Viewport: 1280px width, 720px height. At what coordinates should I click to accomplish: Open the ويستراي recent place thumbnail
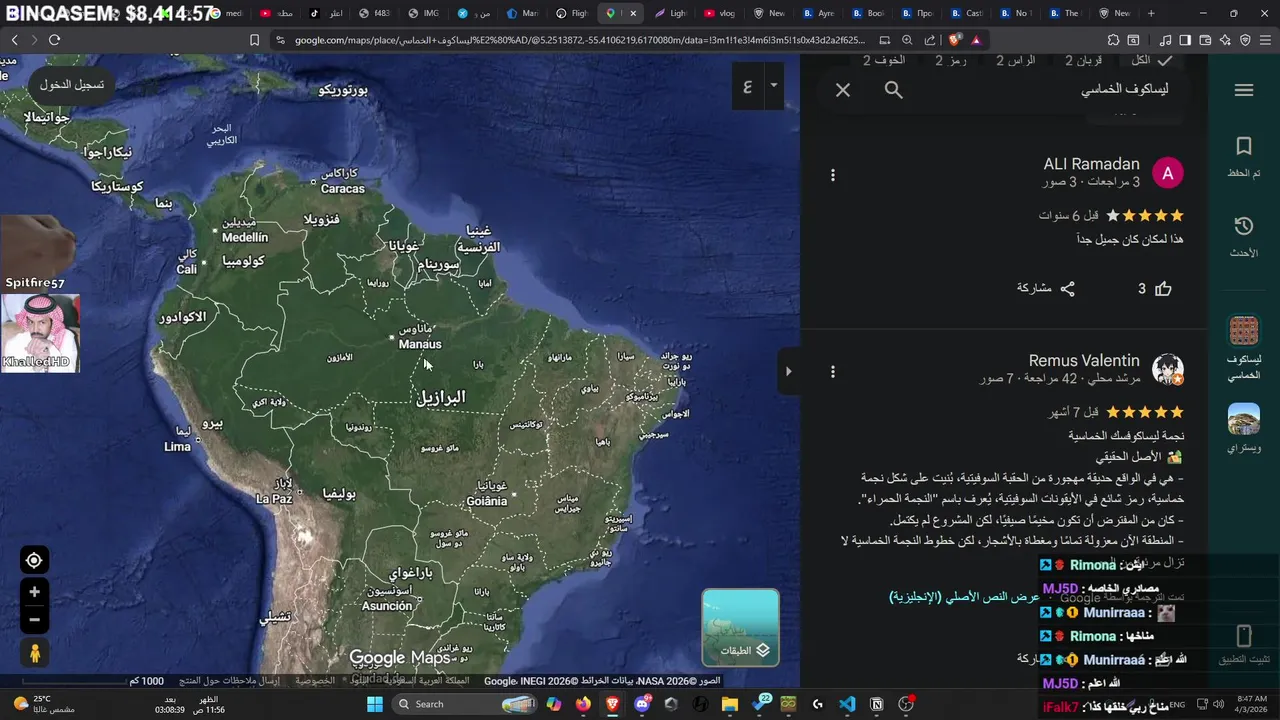point(1244,419)
